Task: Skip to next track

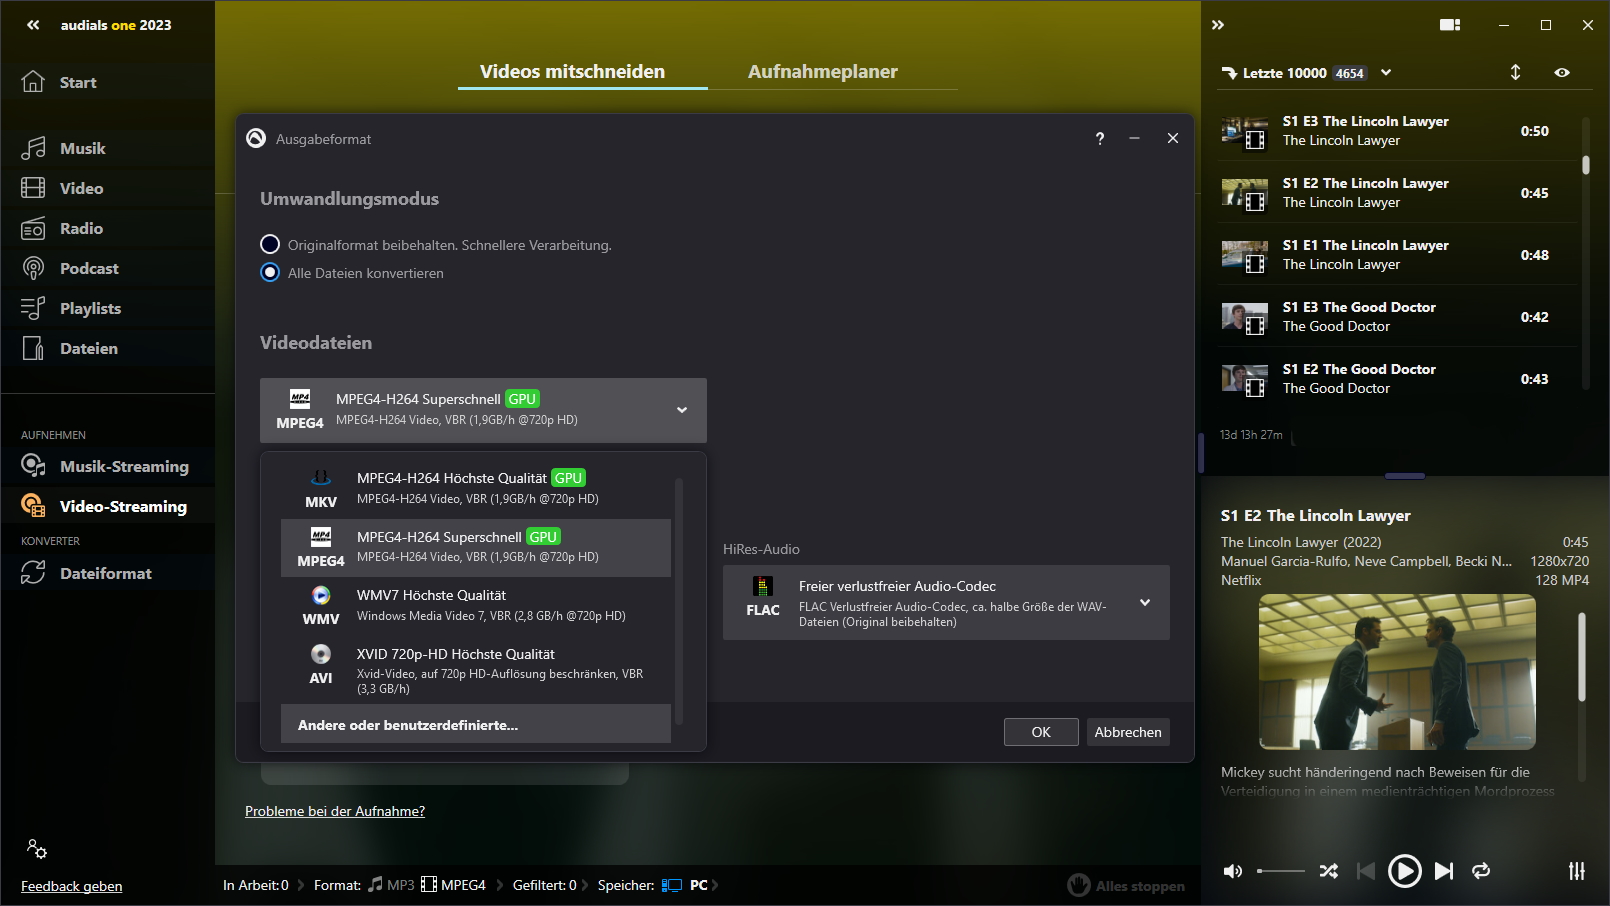Action: (1443, 871)
